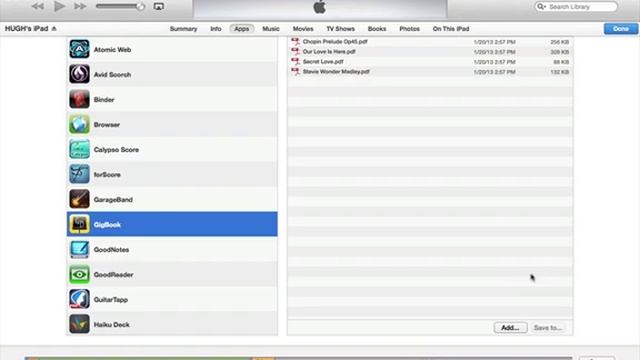Click the fast-forward playback button
Viewport: 640px width, 360px height.
pyautogui.click(x=80, y=6)
